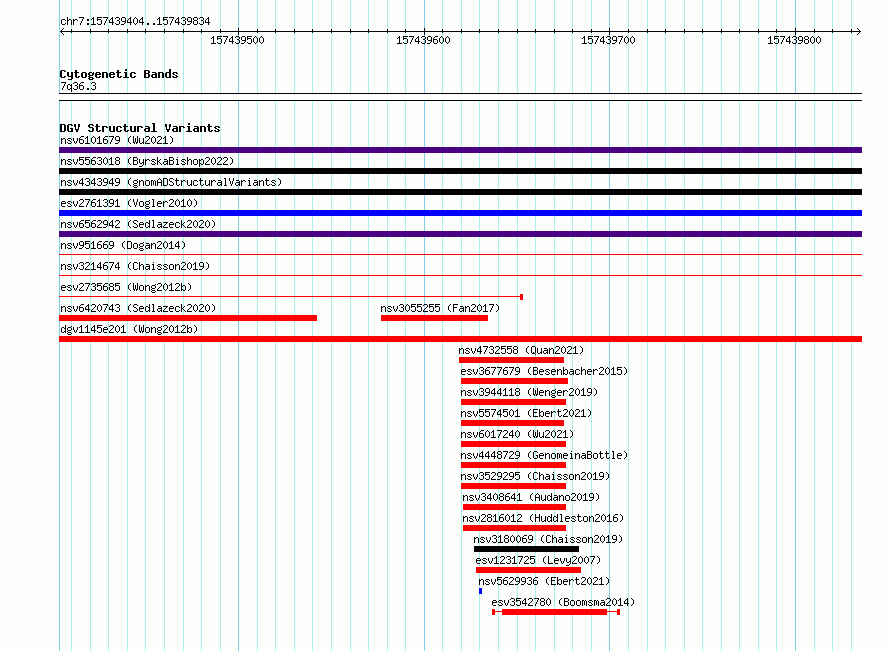Click nsv3944118 (Wenger2019) label

pos(529,392)
